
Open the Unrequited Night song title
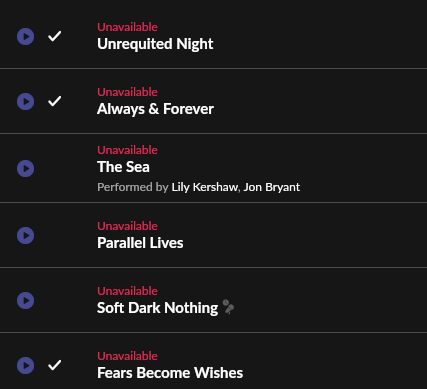(155, 44)
